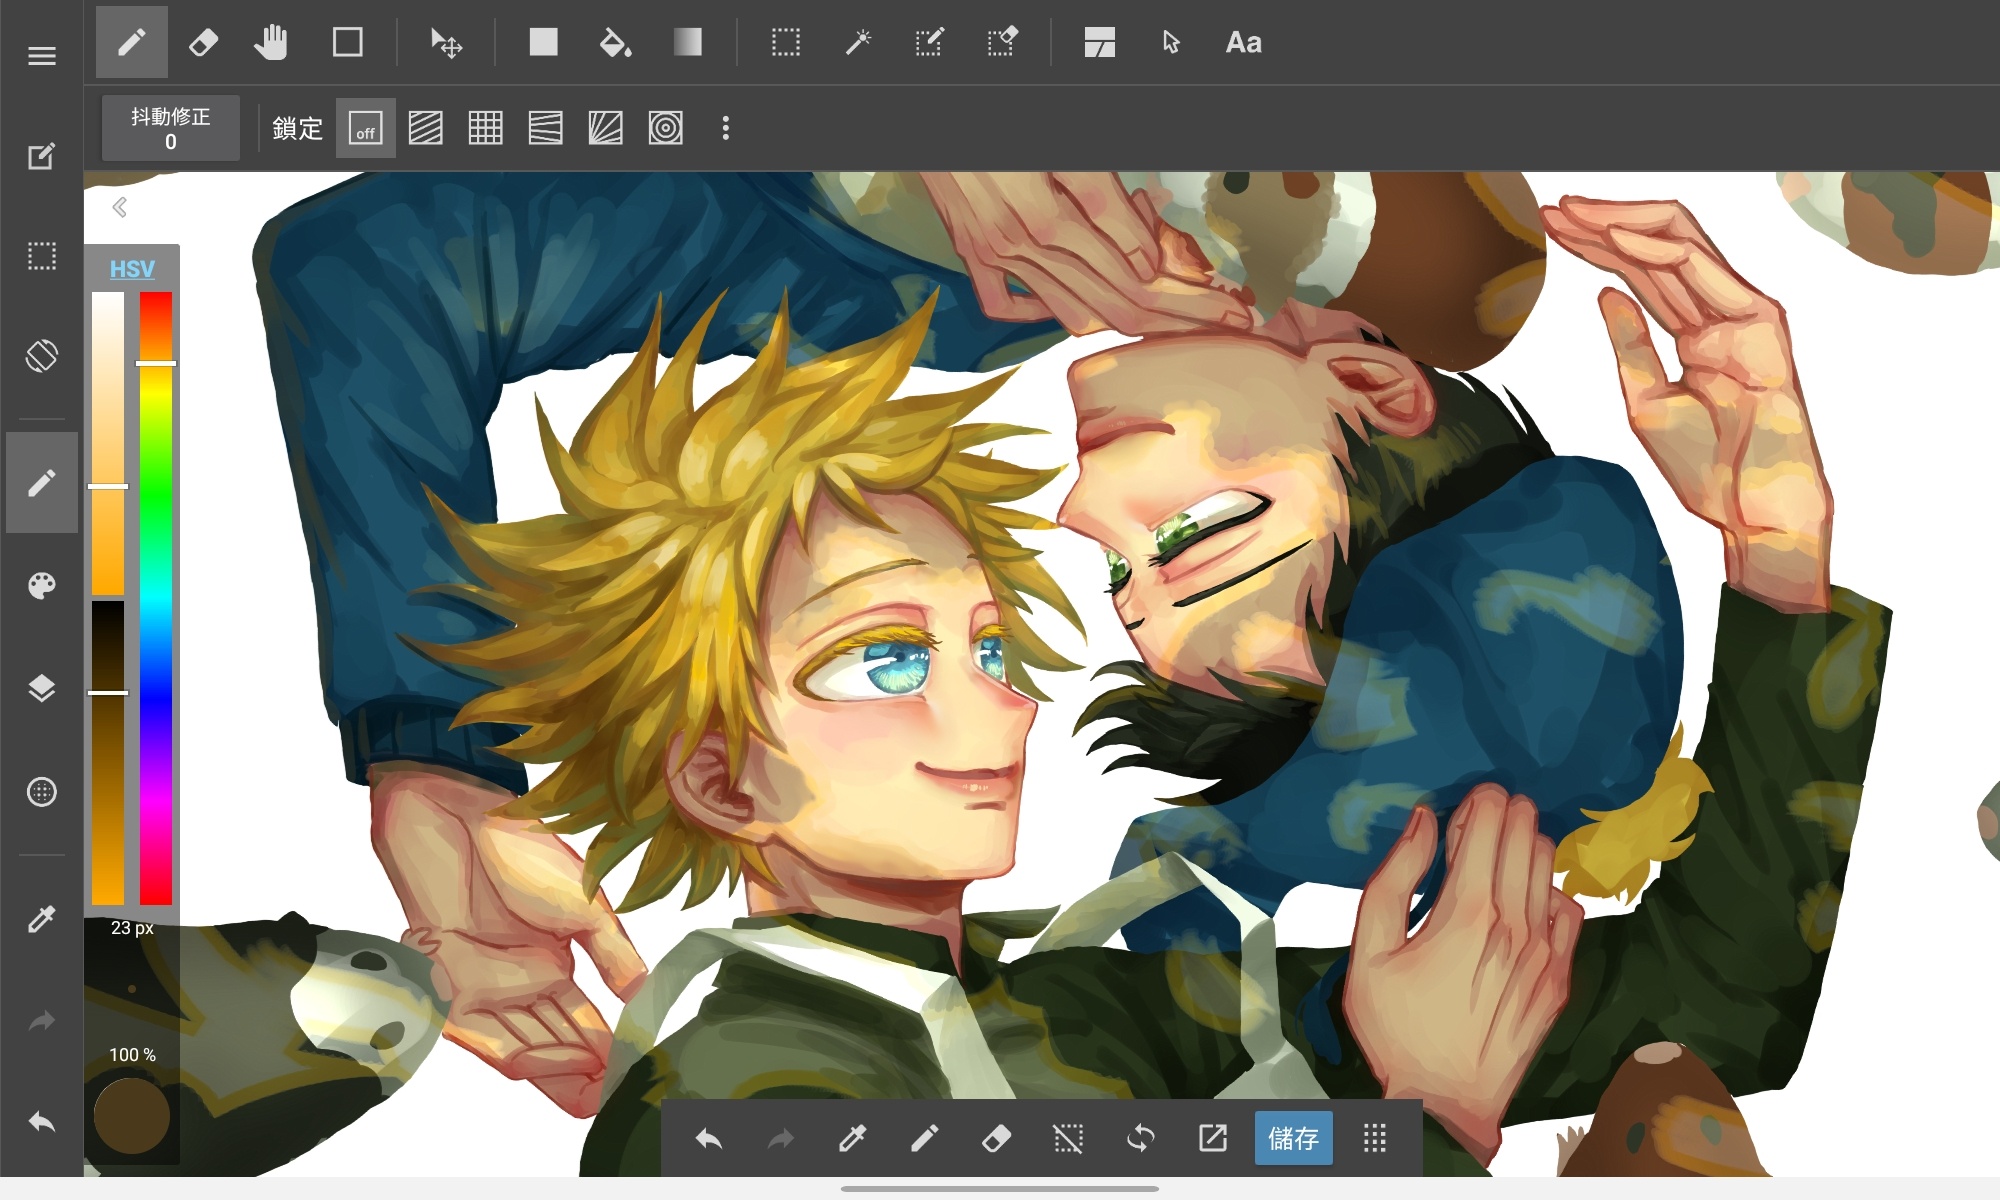Switch color mode via HSV label
The height and width of the screenshot is (1200, 2000).
click(132, 268)
